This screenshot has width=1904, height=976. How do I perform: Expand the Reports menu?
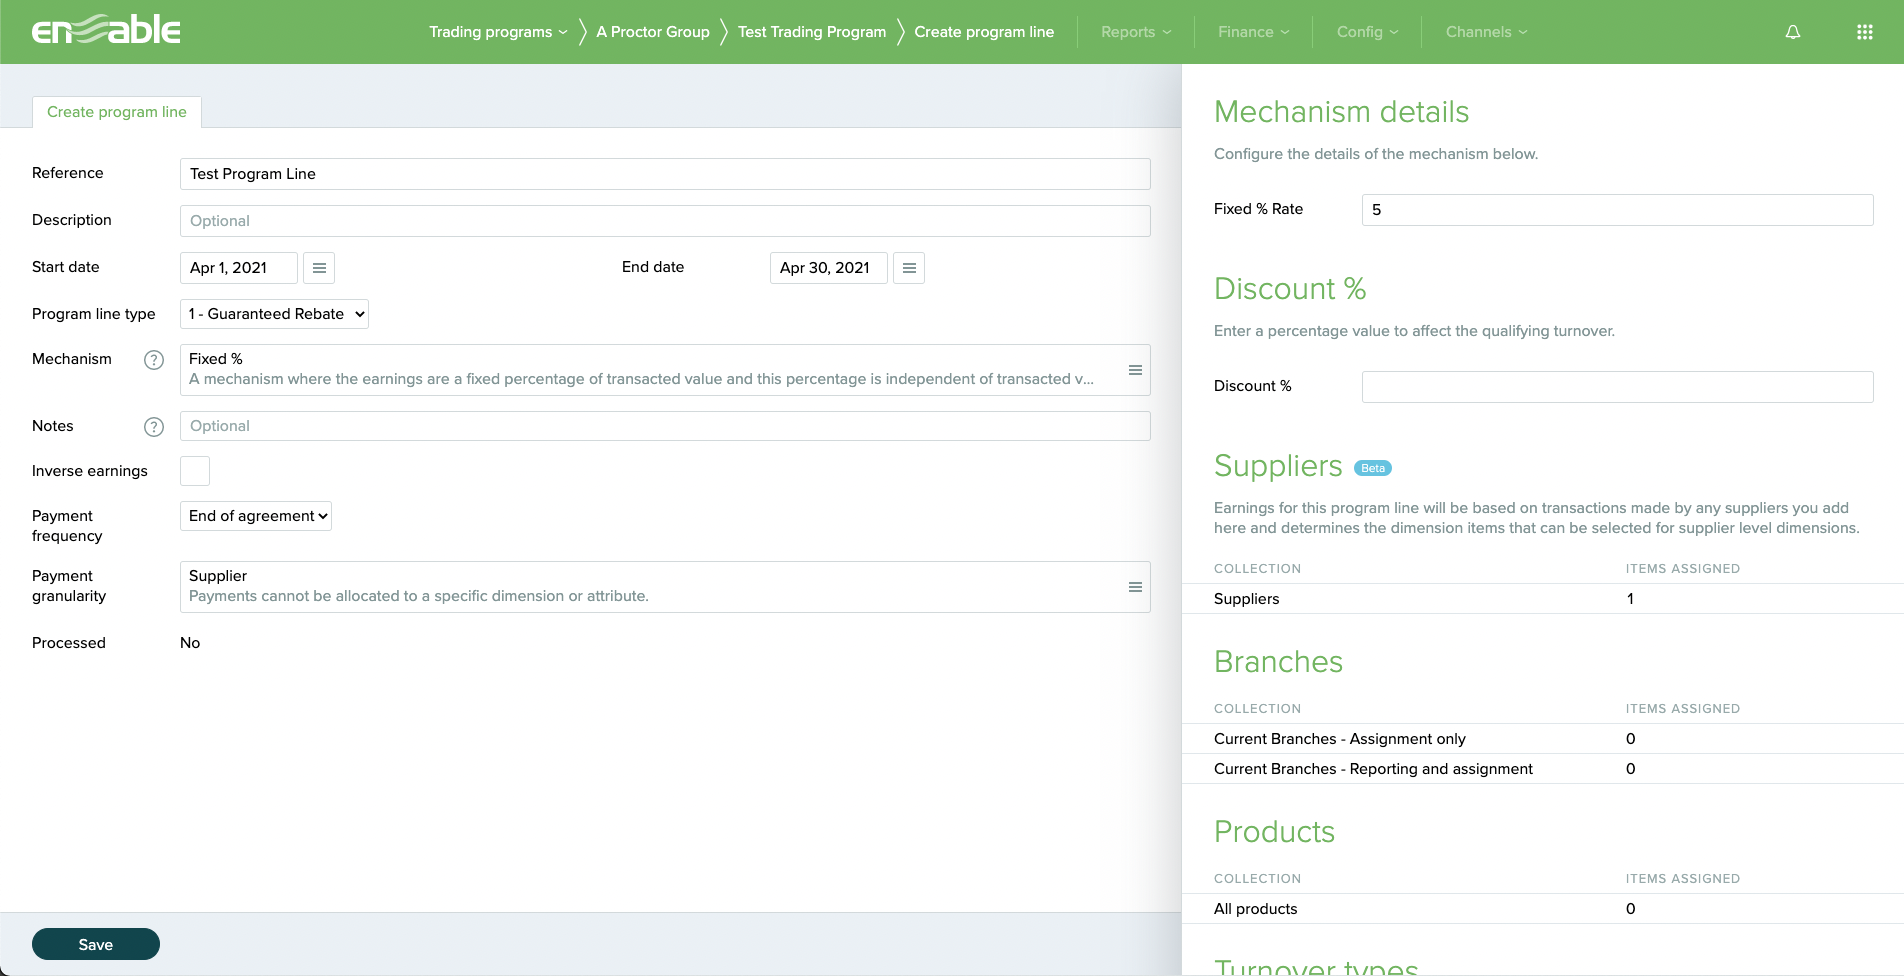pyautogui.click(x=1136, y=32)
